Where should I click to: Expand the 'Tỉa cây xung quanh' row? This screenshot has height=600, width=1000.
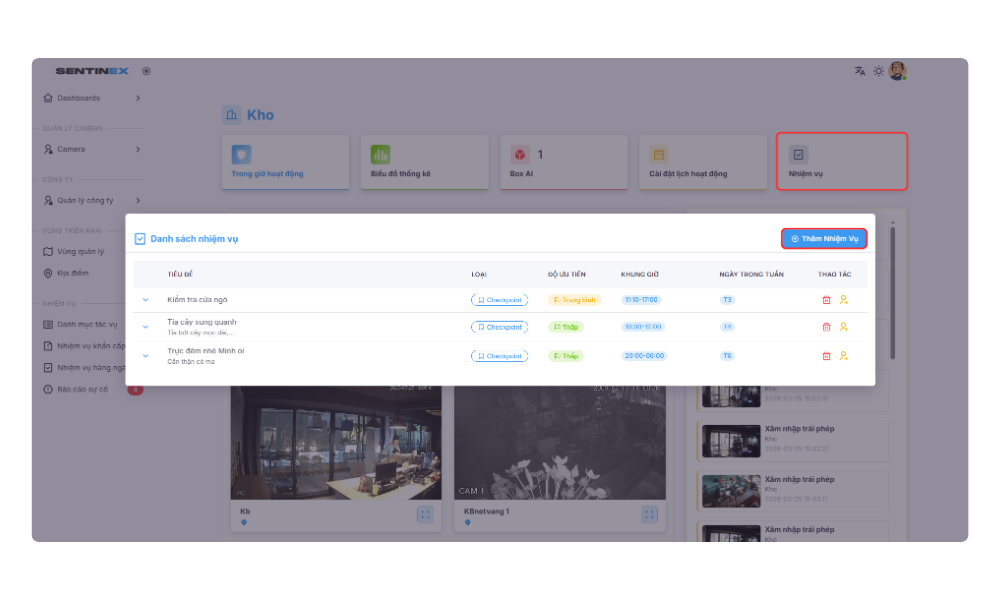[145, 327]
